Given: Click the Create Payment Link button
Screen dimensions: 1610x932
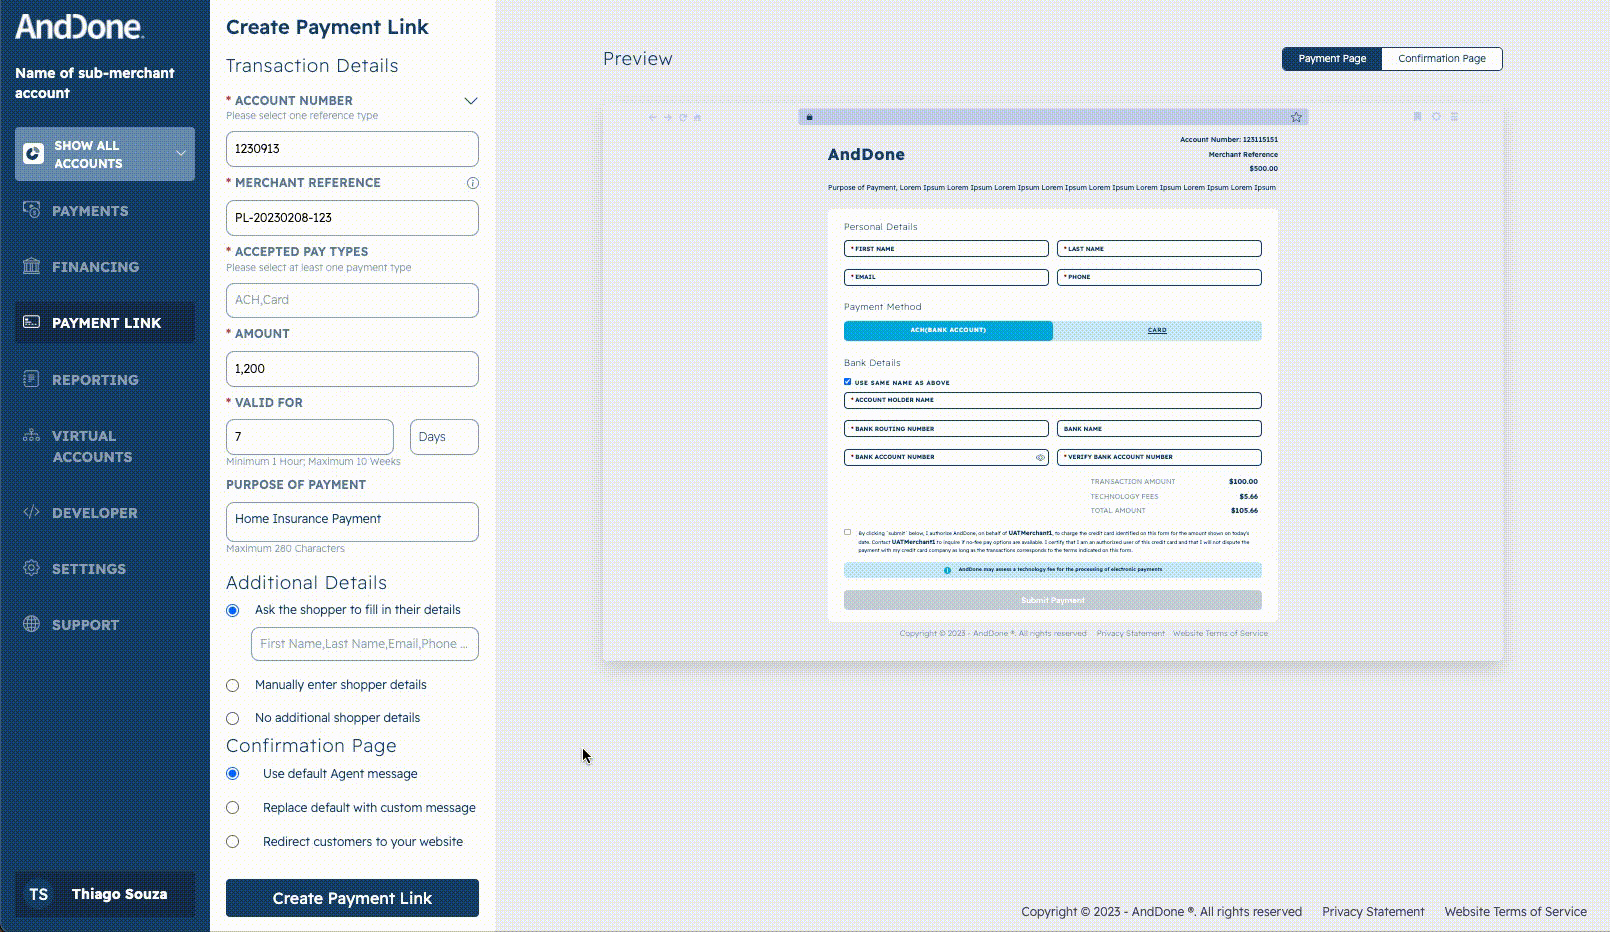Looking at the screenshot, I should click(x=352, y=898).
